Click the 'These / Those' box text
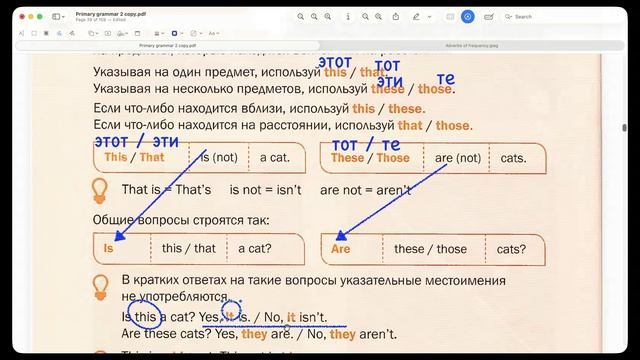Image resolution: width=640 pixels, height=360 pixels. point(370,158)
